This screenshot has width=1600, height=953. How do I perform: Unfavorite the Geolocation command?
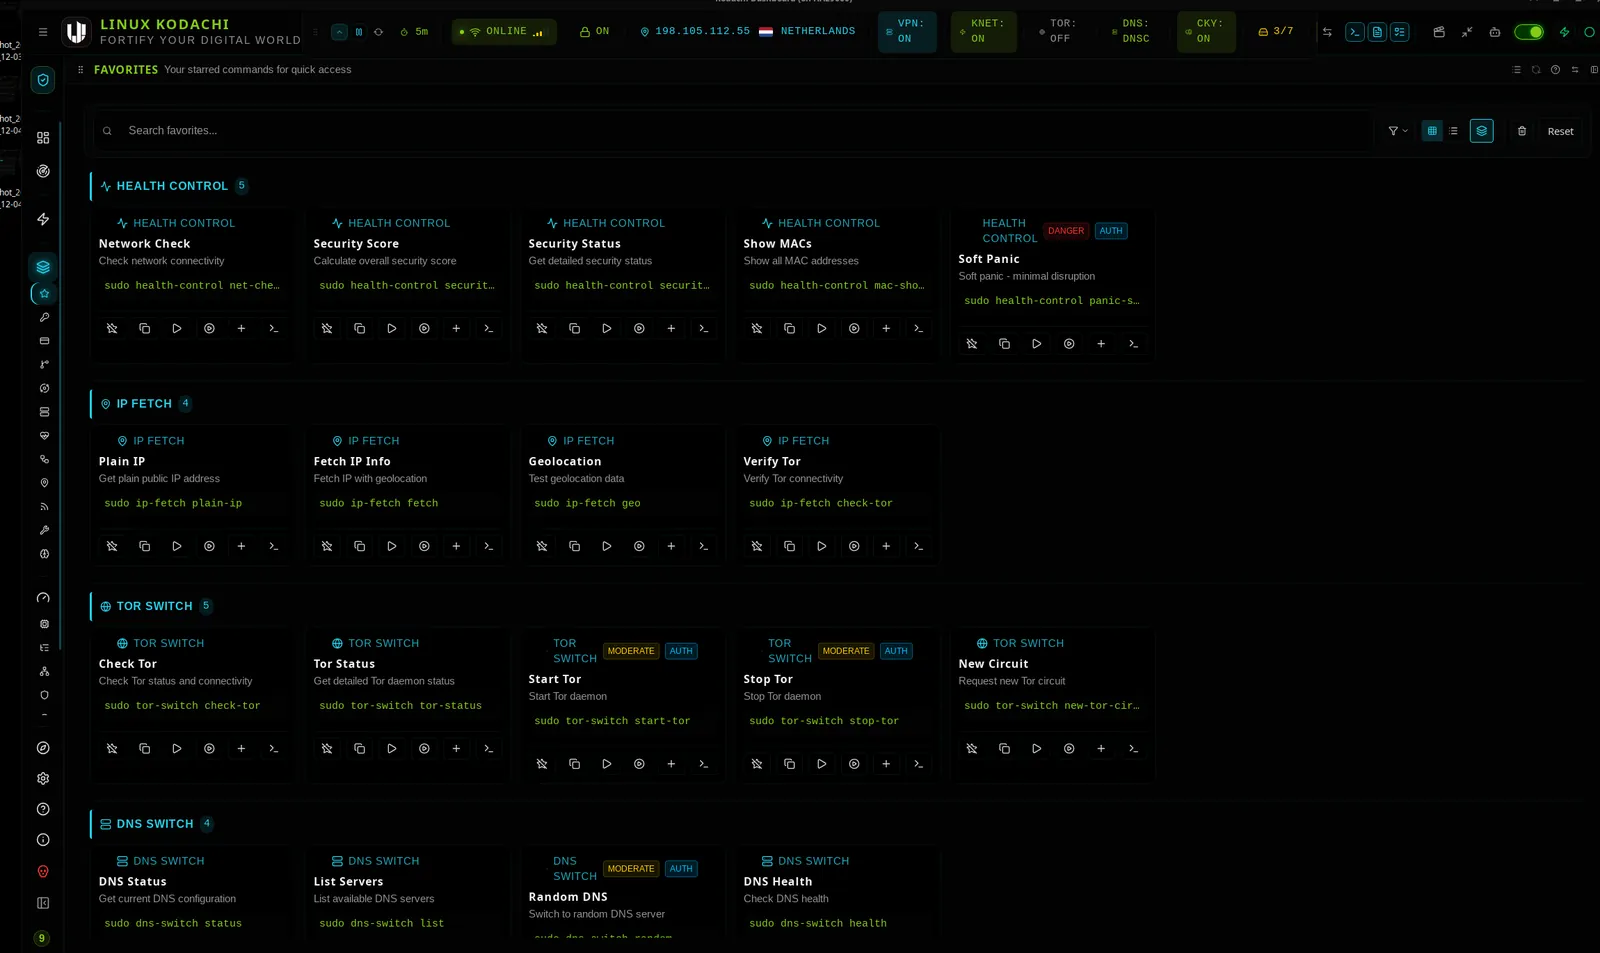(x=542, y=547)
